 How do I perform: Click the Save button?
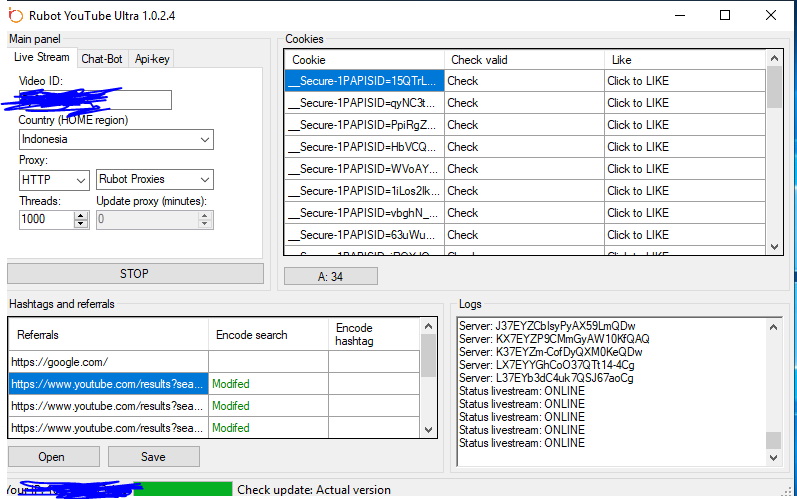(x=153, y=457)
